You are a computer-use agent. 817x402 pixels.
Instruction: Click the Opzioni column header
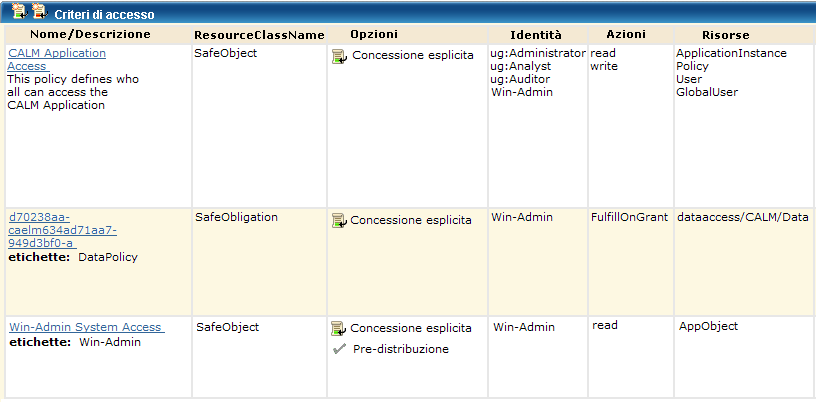[x=374, y=34]
